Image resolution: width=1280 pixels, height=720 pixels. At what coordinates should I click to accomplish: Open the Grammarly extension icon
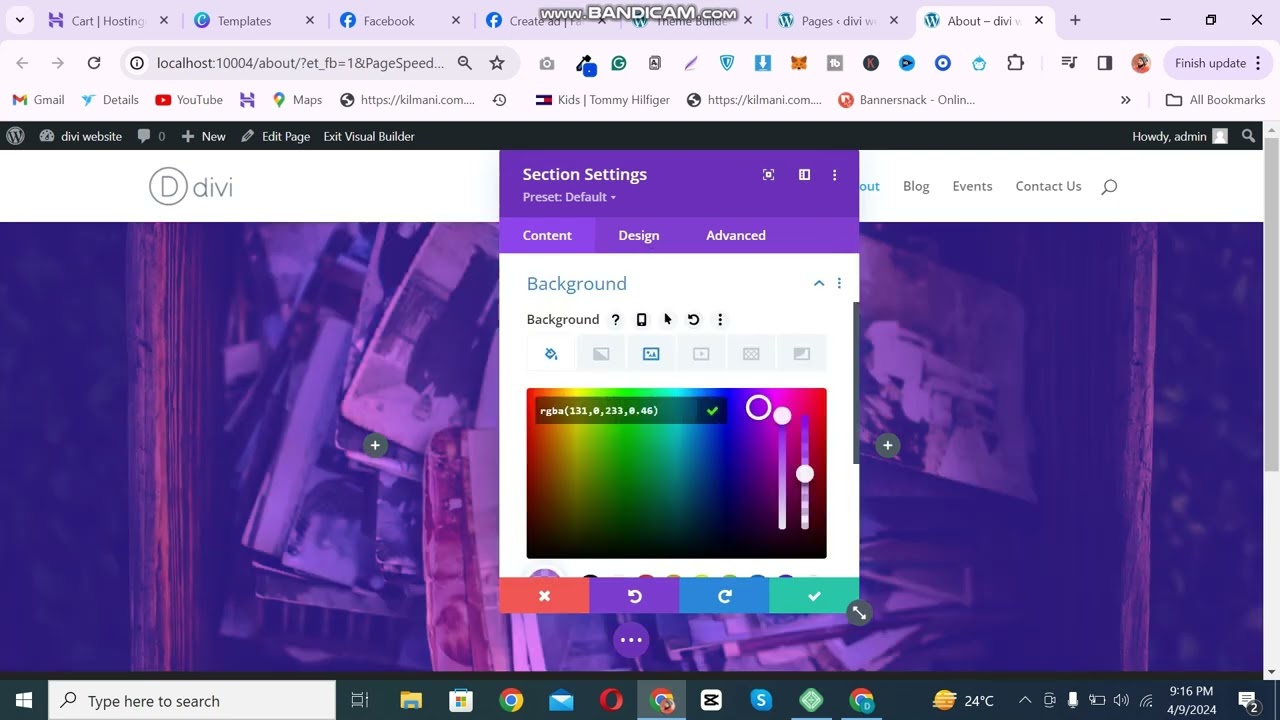click(x=619, y=63)
